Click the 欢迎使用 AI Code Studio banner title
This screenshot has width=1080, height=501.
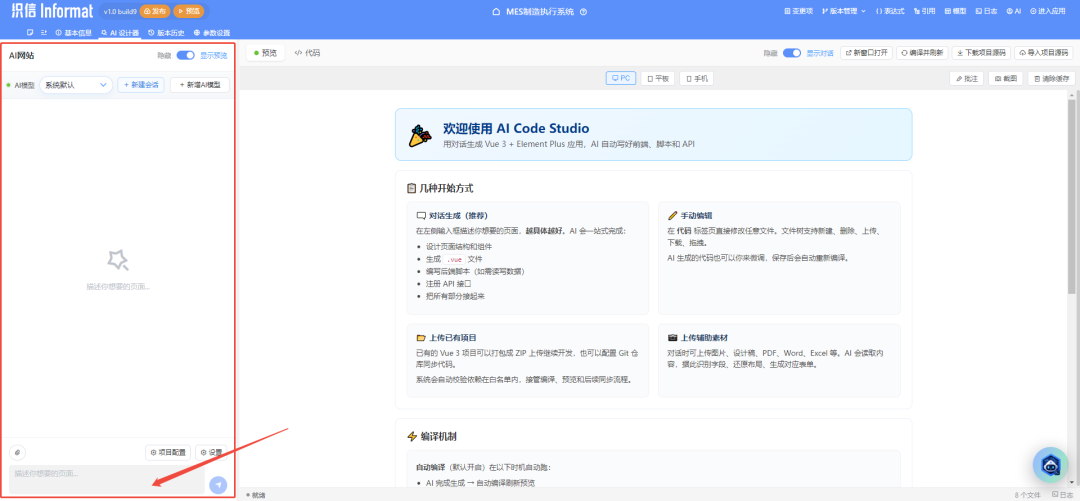(x=516, y=128)
